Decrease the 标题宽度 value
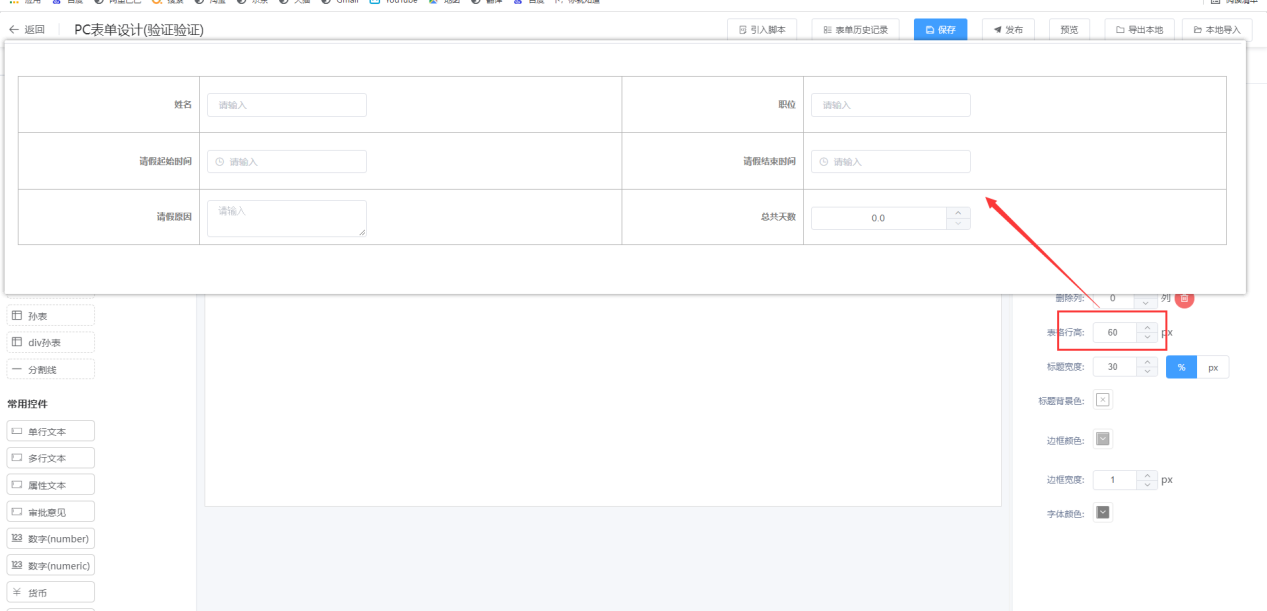 [1147, 373]
